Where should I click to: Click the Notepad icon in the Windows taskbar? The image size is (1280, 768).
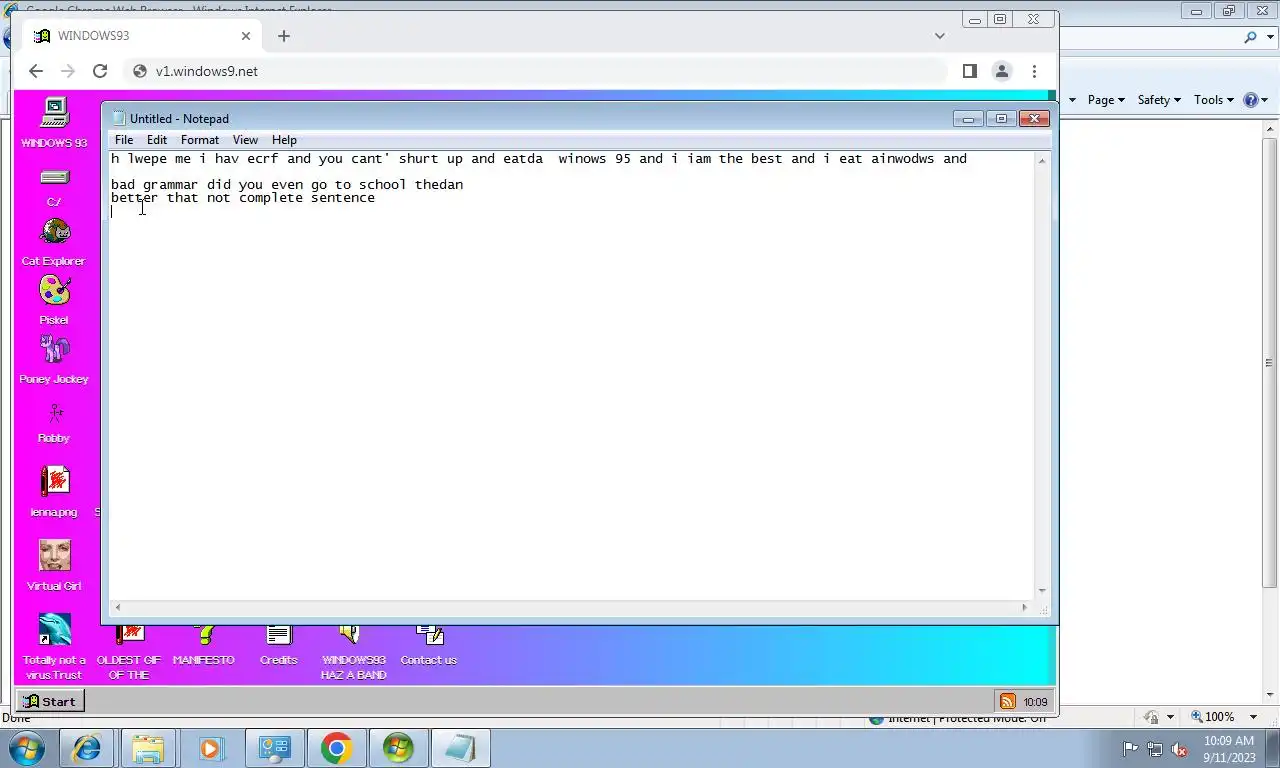[x=460, y=748]
